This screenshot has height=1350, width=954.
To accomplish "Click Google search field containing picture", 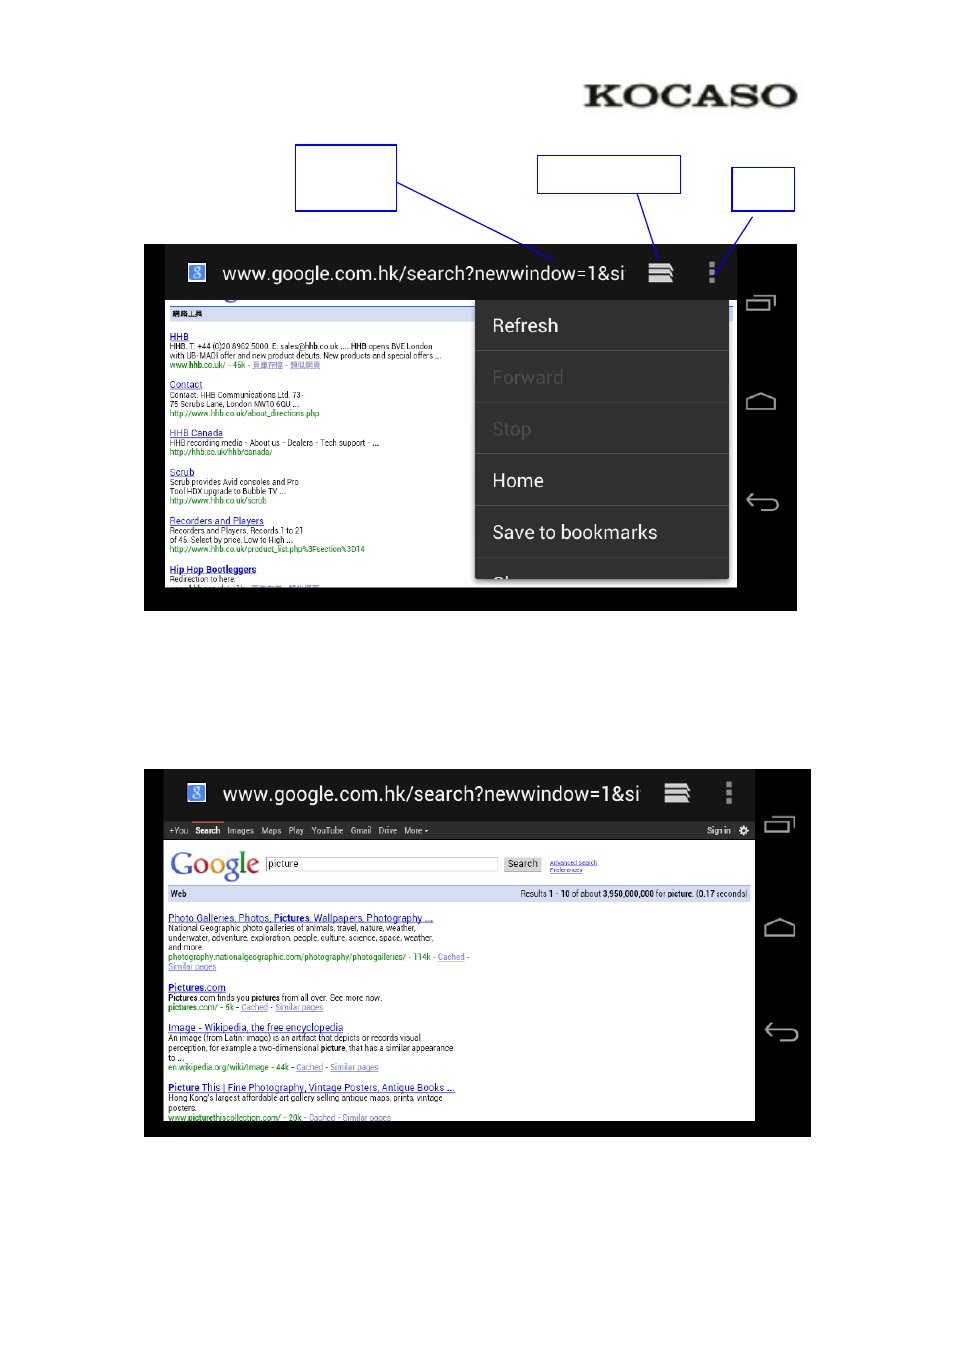I will coord(381,864).
